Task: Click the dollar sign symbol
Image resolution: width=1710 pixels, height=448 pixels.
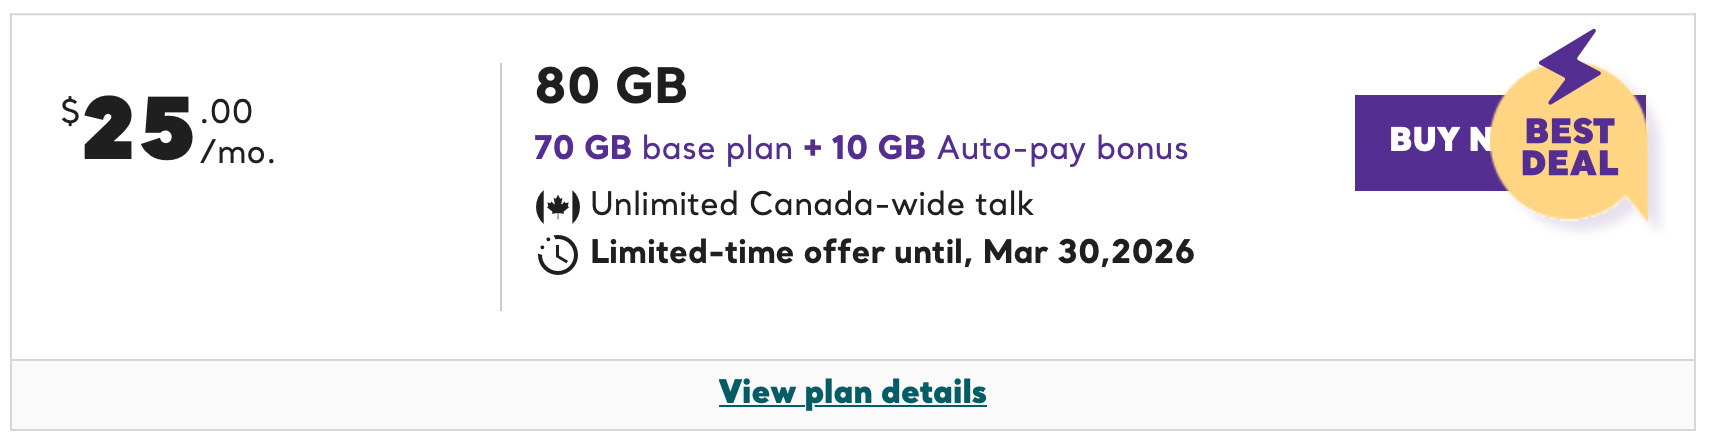Action: click(70, 110)
